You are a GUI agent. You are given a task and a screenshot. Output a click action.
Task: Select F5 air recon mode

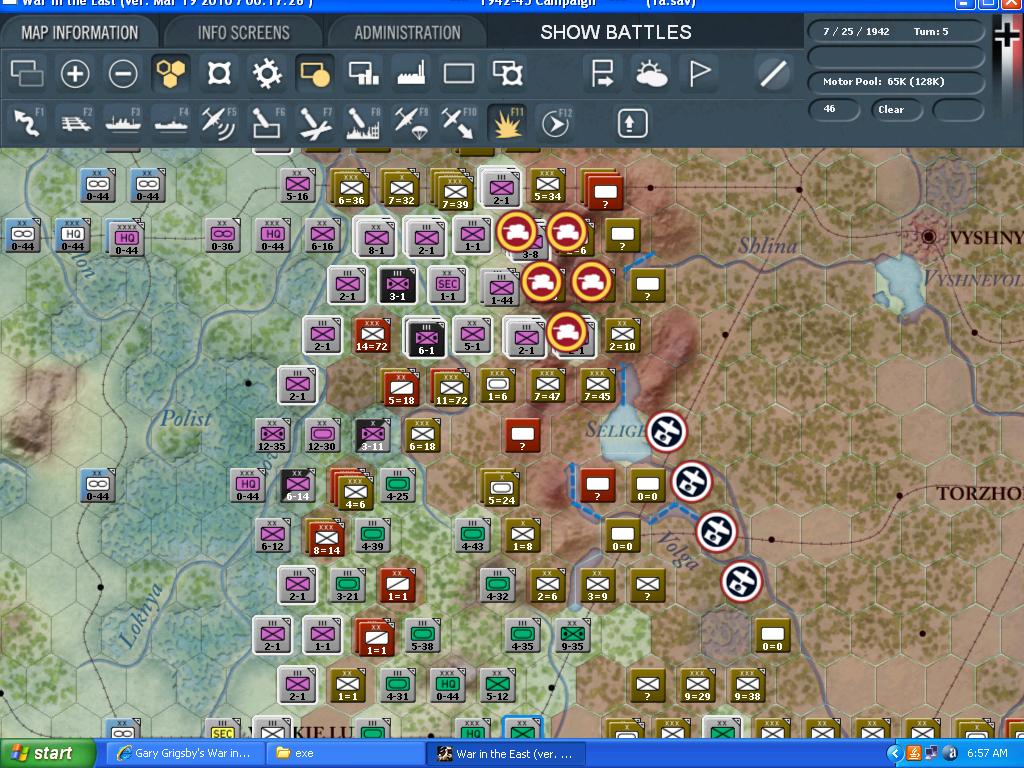[x=219, y=123]
